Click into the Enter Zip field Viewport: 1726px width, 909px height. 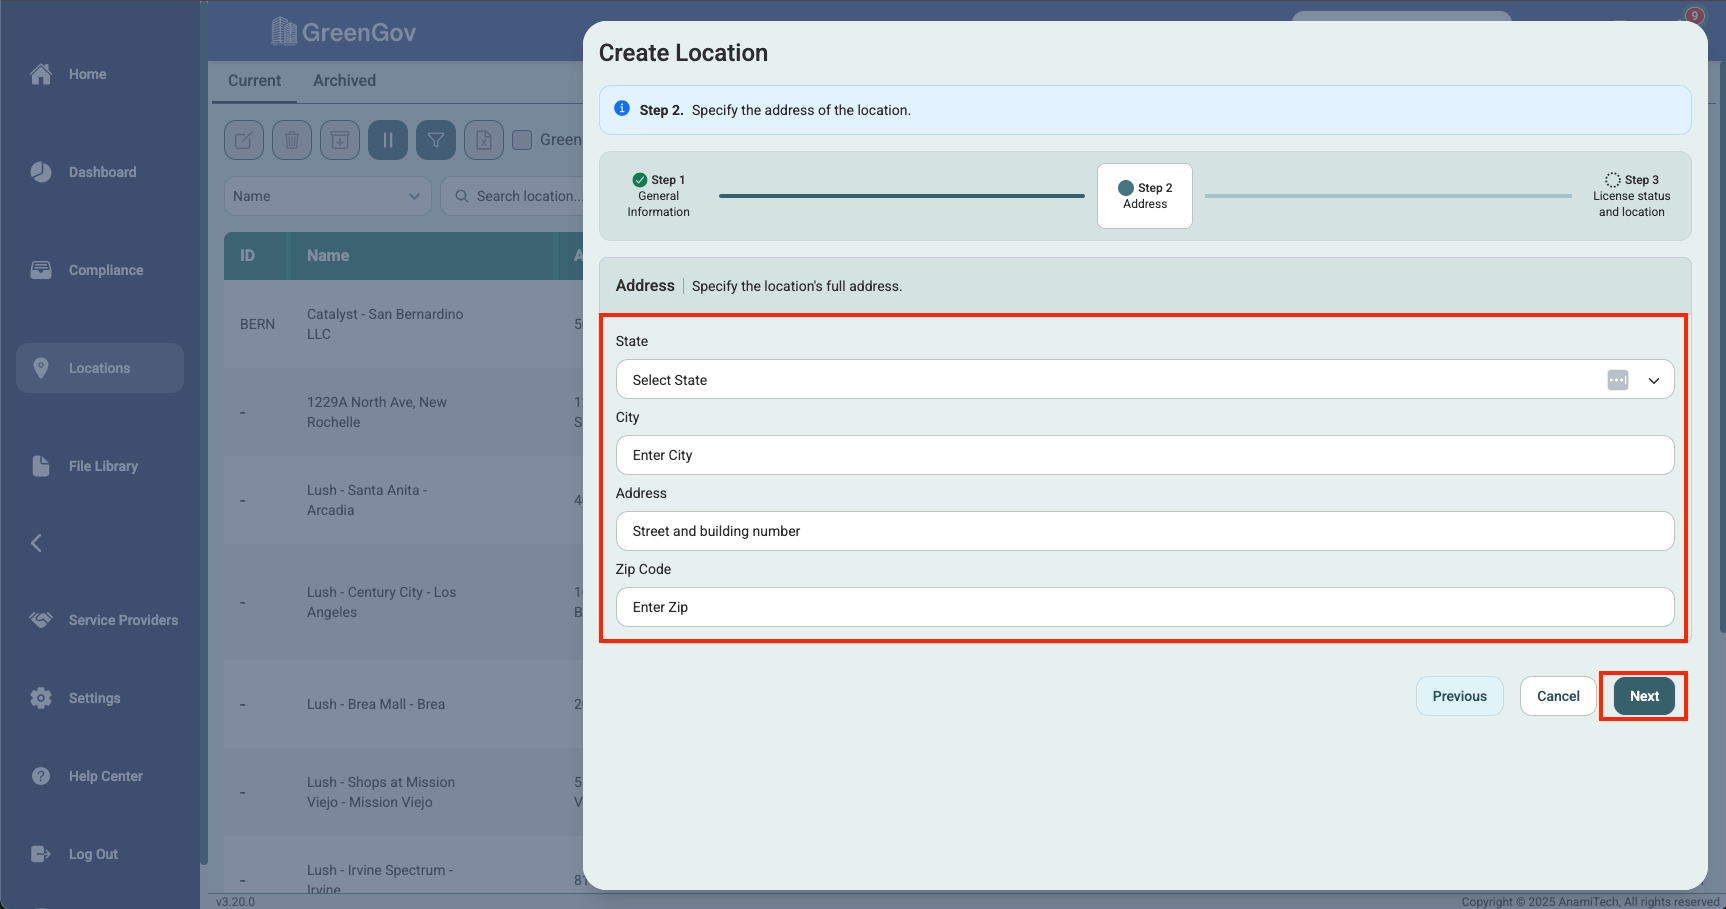click(1144, 607)
